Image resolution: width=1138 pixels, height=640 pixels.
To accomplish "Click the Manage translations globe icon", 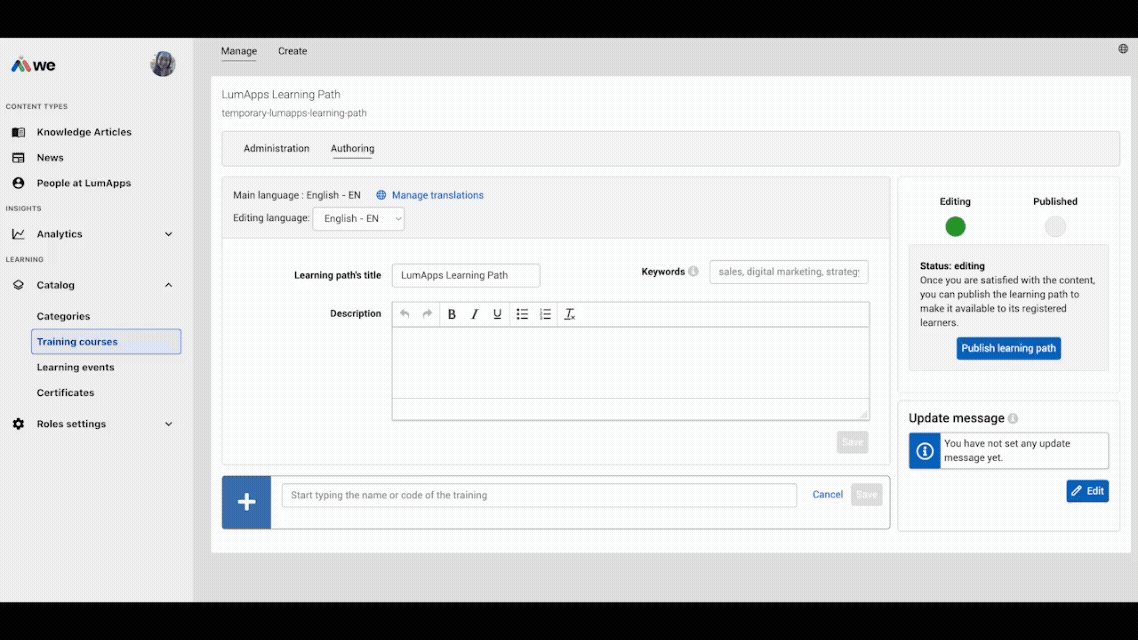I will [x=381, y=195].
